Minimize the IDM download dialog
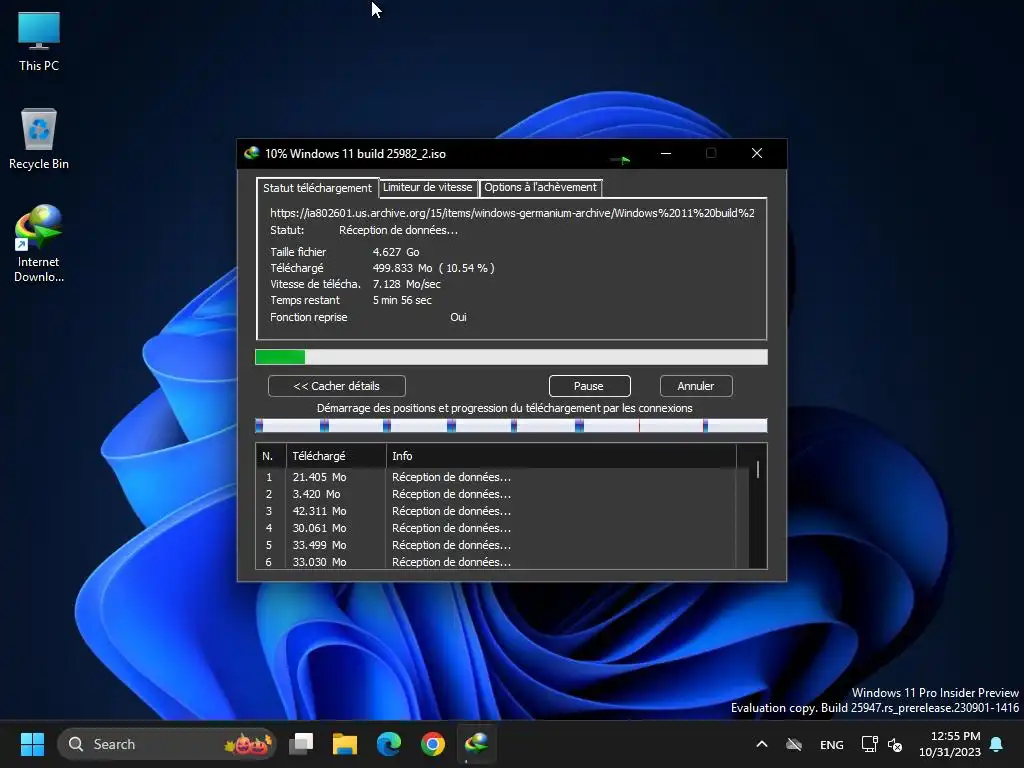 point(665,153)
